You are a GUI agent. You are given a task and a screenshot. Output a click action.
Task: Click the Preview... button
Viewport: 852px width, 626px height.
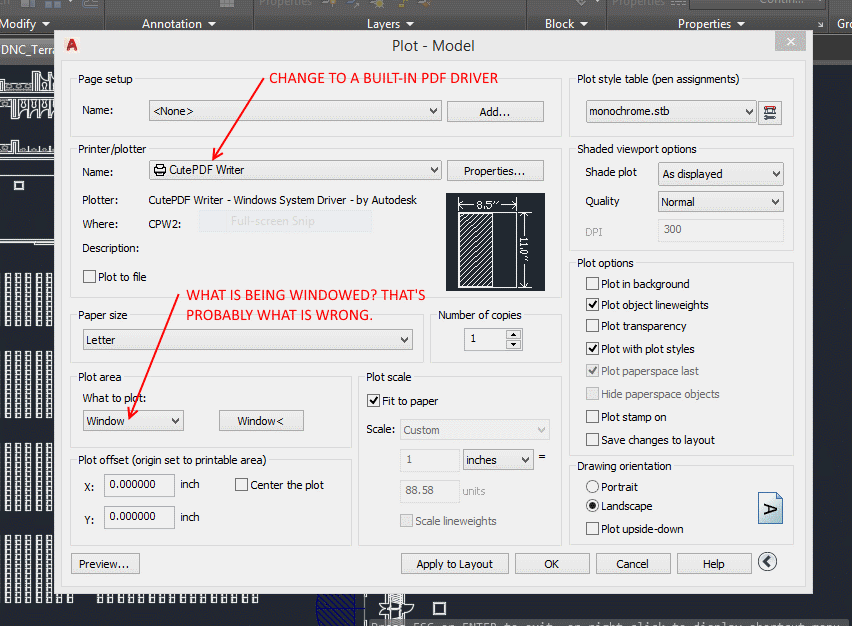105,564
